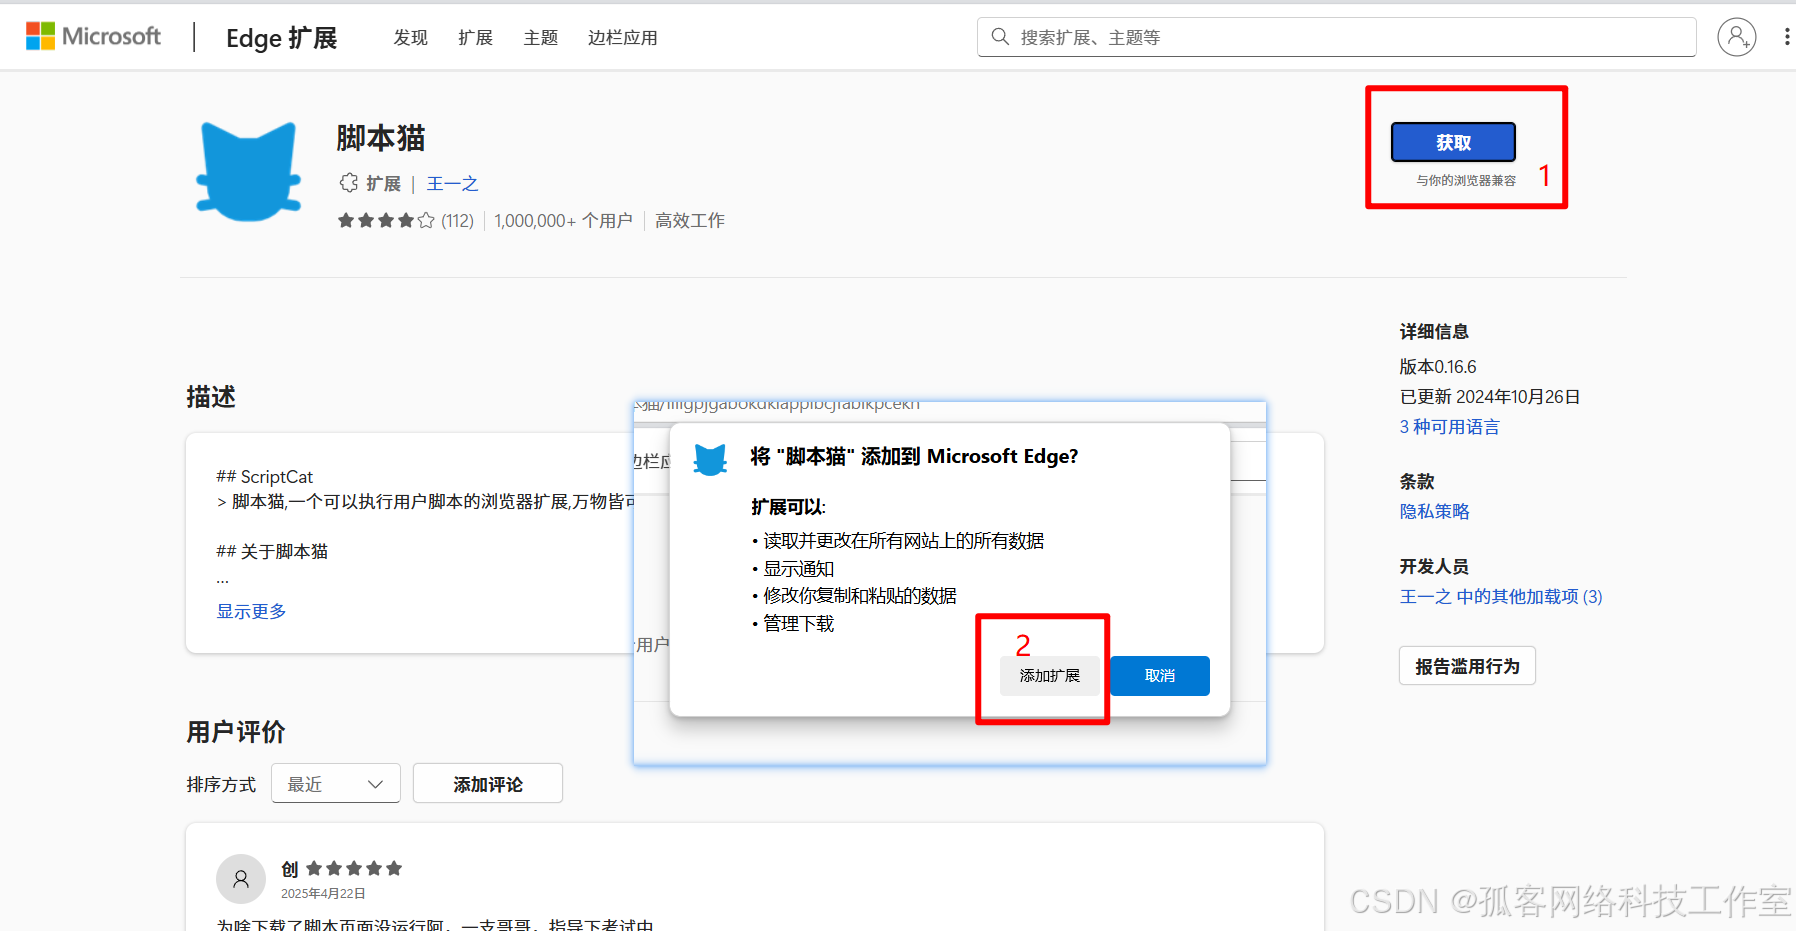1796x931 pixels.
Task: Click the 显示通知 permission line
Action: point(798,569)
